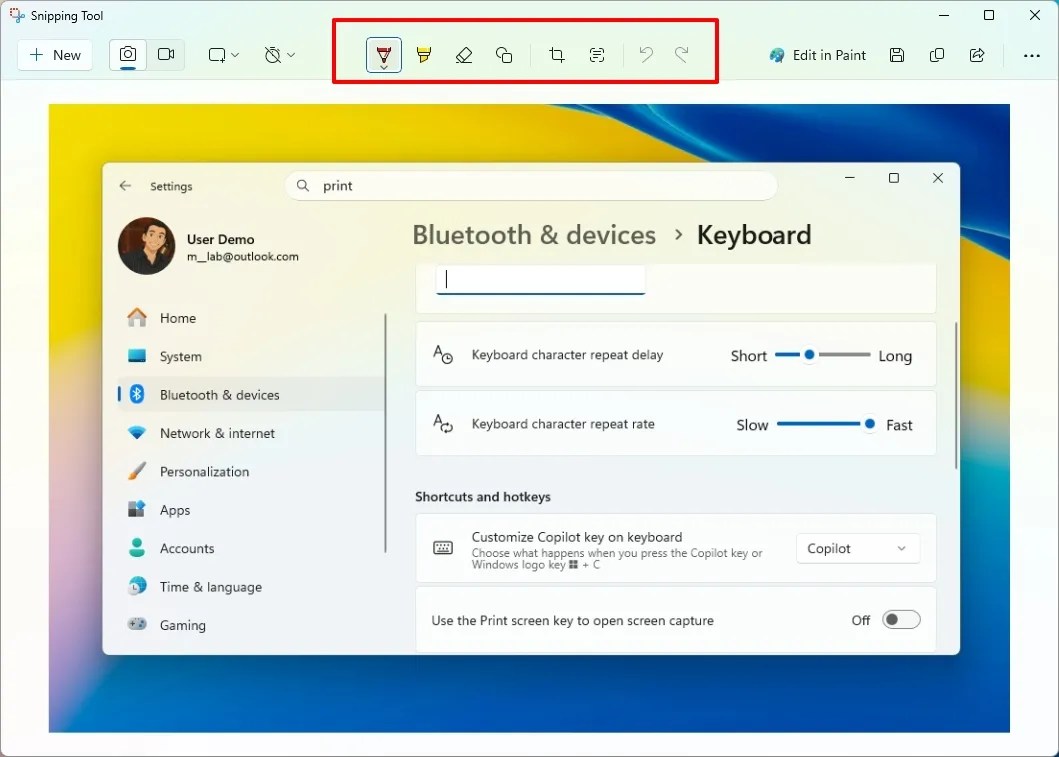Image resolution: width=1059 pixels, height=757 pixels.
Task: Click the System monitor icon
Action: [x=137, y=356]
